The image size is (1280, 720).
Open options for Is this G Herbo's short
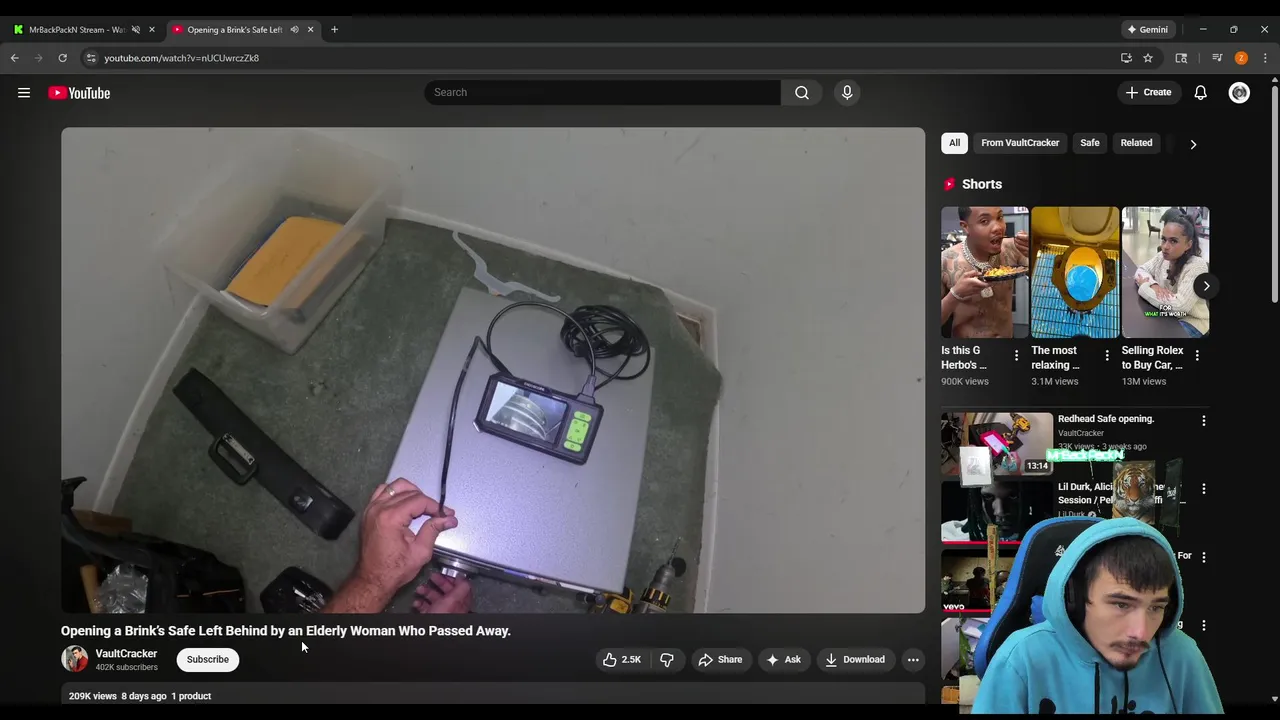(1016, 355)
